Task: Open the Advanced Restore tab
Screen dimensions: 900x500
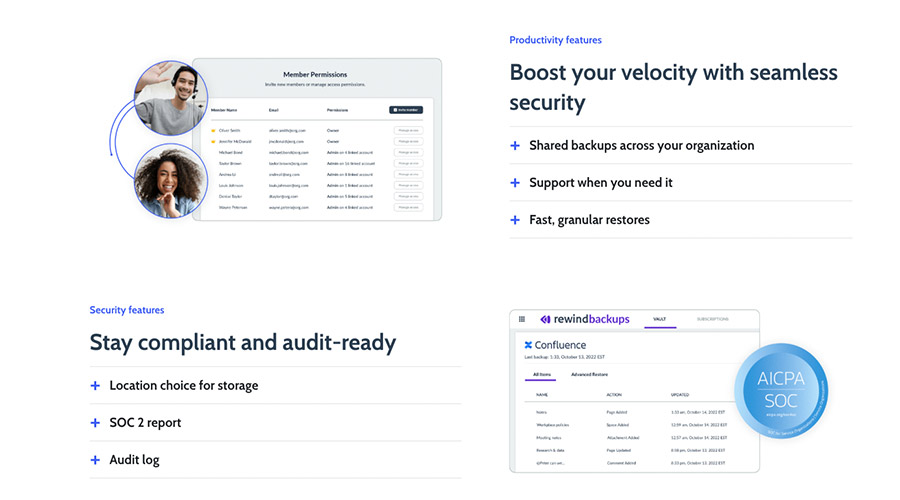Action: tap(589, 374)
